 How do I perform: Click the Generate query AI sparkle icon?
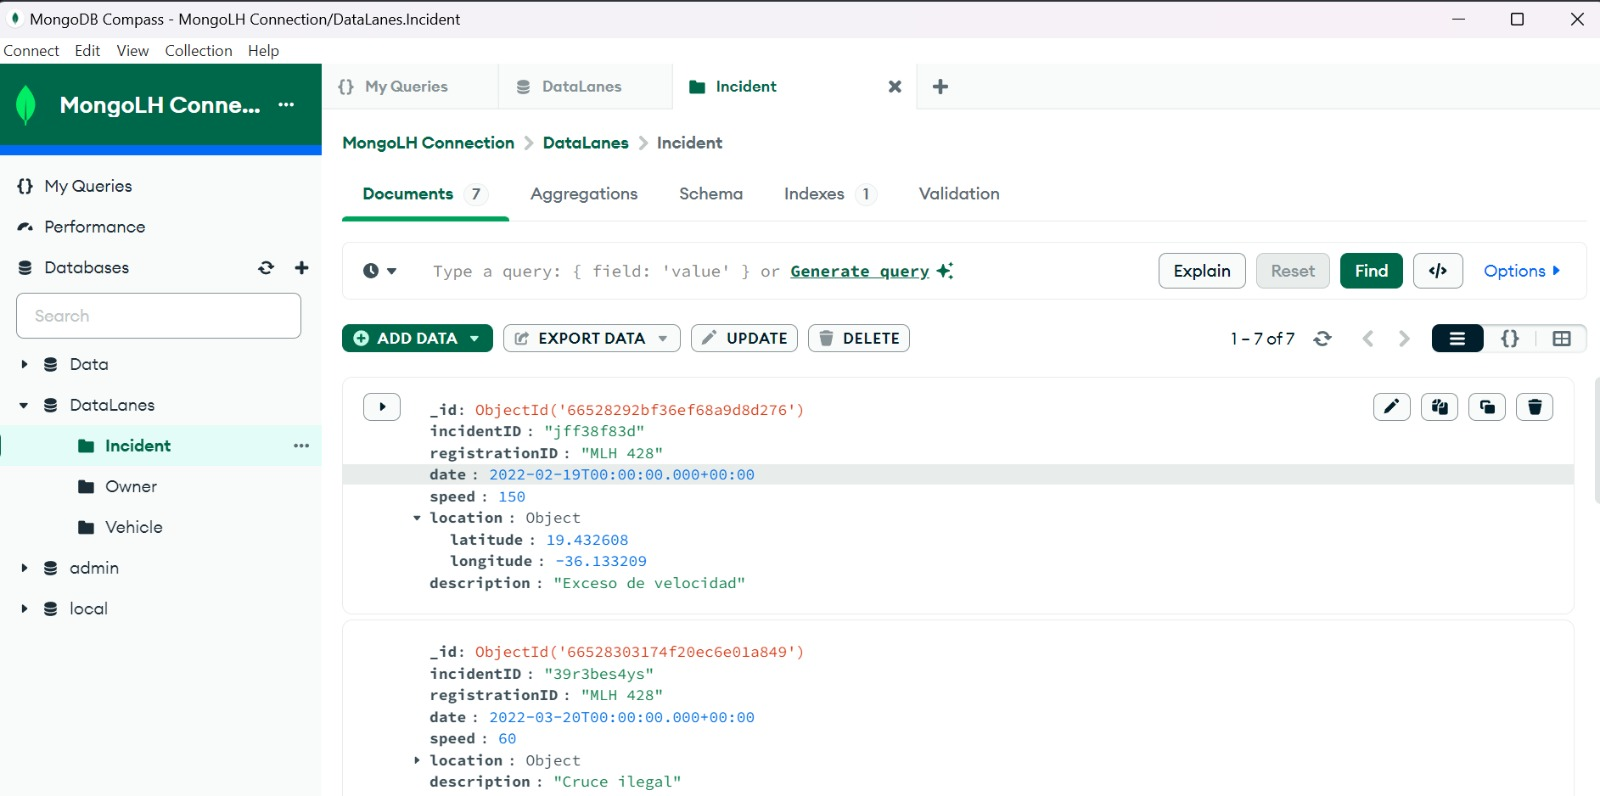pos(945,271)
